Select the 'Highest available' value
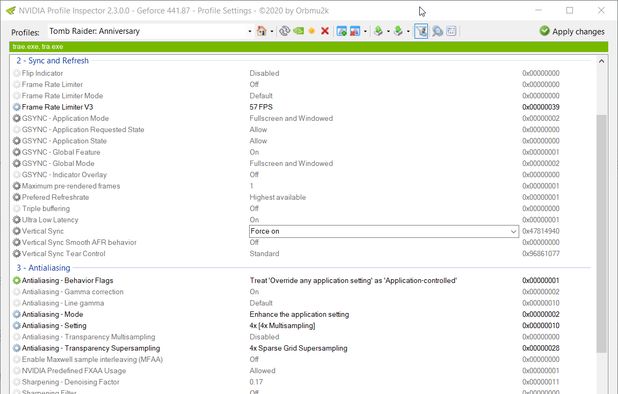Viewport: 618px width, 394px height. pos(277,197)
